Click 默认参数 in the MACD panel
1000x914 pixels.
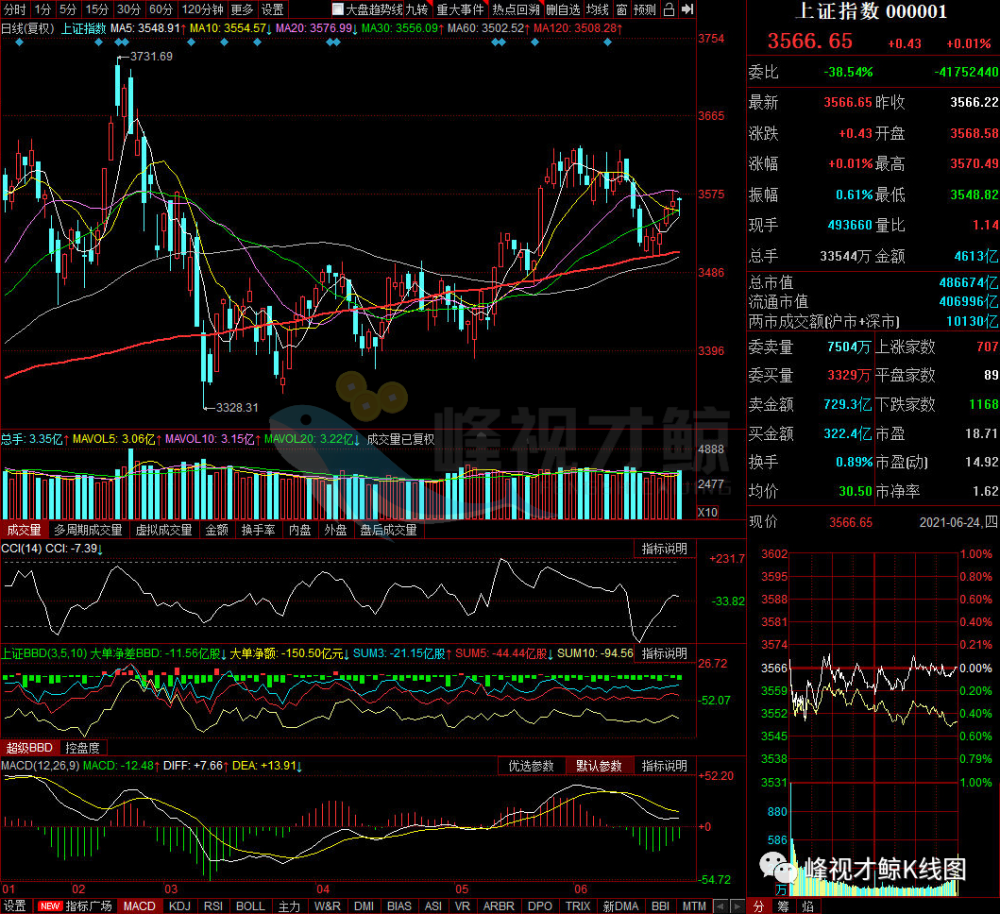point(599,766)
